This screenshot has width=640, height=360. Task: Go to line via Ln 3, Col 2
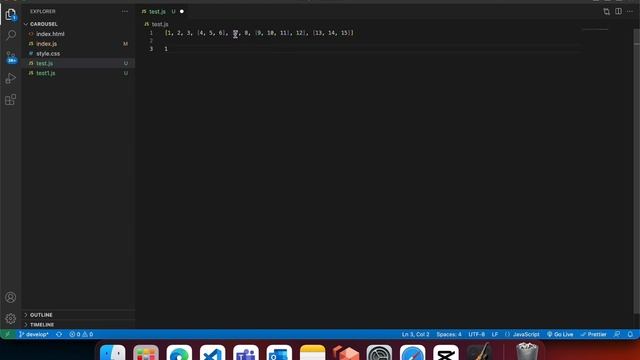coord(415,334)
